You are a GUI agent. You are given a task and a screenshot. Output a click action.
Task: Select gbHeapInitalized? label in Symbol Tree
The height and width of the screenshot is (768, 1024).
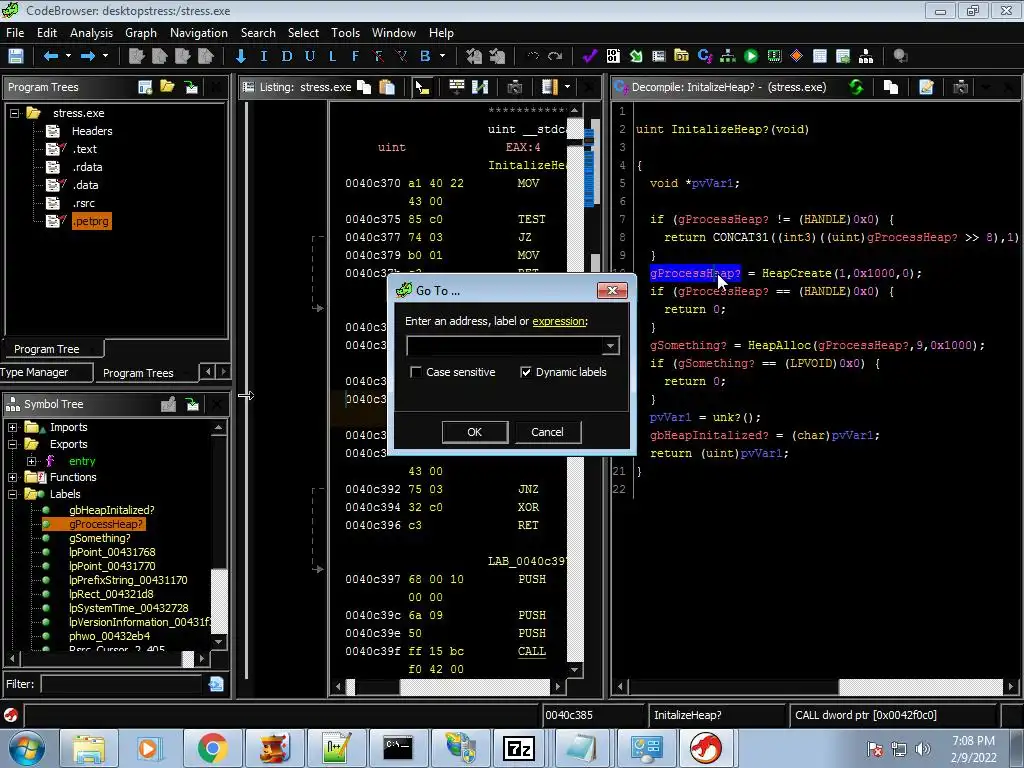point(112,510)
